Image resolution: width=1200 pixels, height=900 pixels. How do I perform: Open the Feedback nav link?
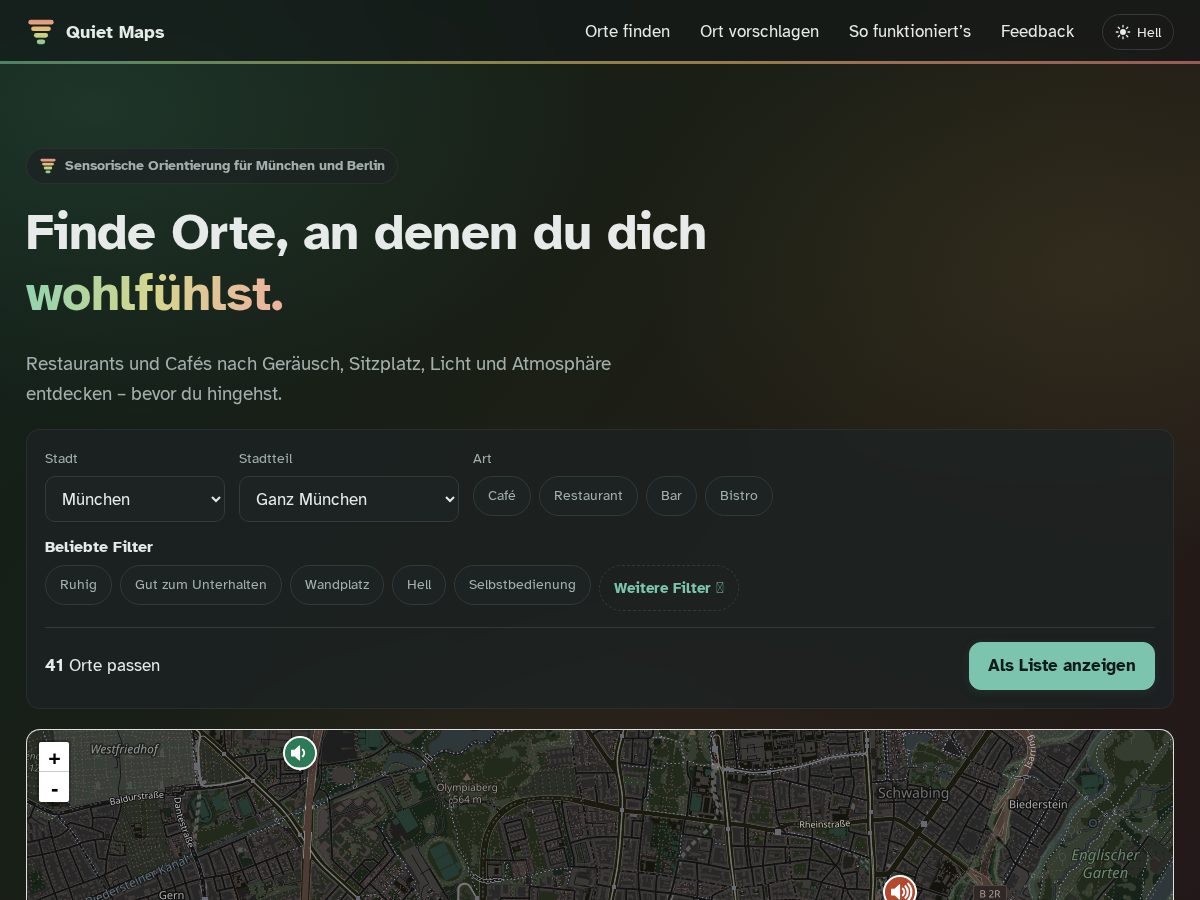[x=1037, y=31]
